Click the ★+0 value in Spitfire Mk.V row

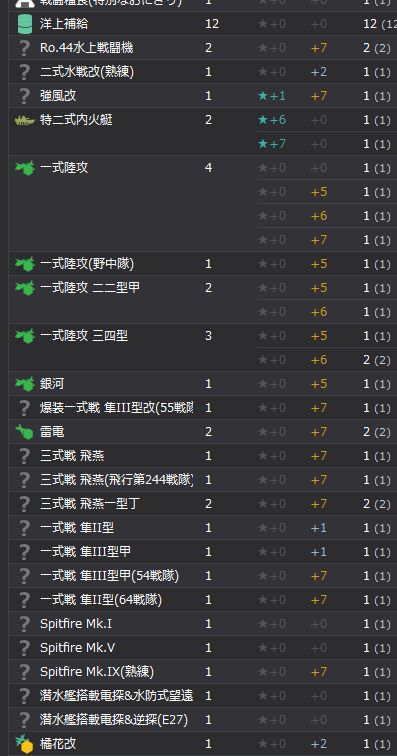coord(272,648)
